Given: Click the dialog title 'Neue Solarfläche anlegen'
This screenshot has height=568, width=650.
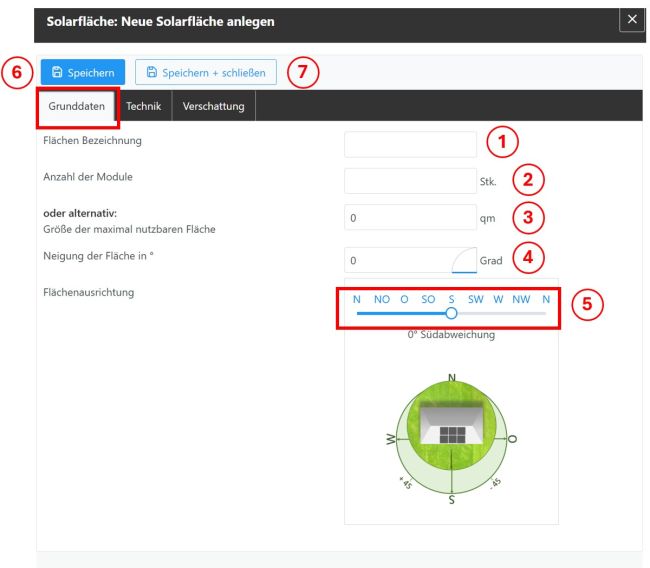Looking at the screenshot, I should pyautogui.click(x=198, y=22).
